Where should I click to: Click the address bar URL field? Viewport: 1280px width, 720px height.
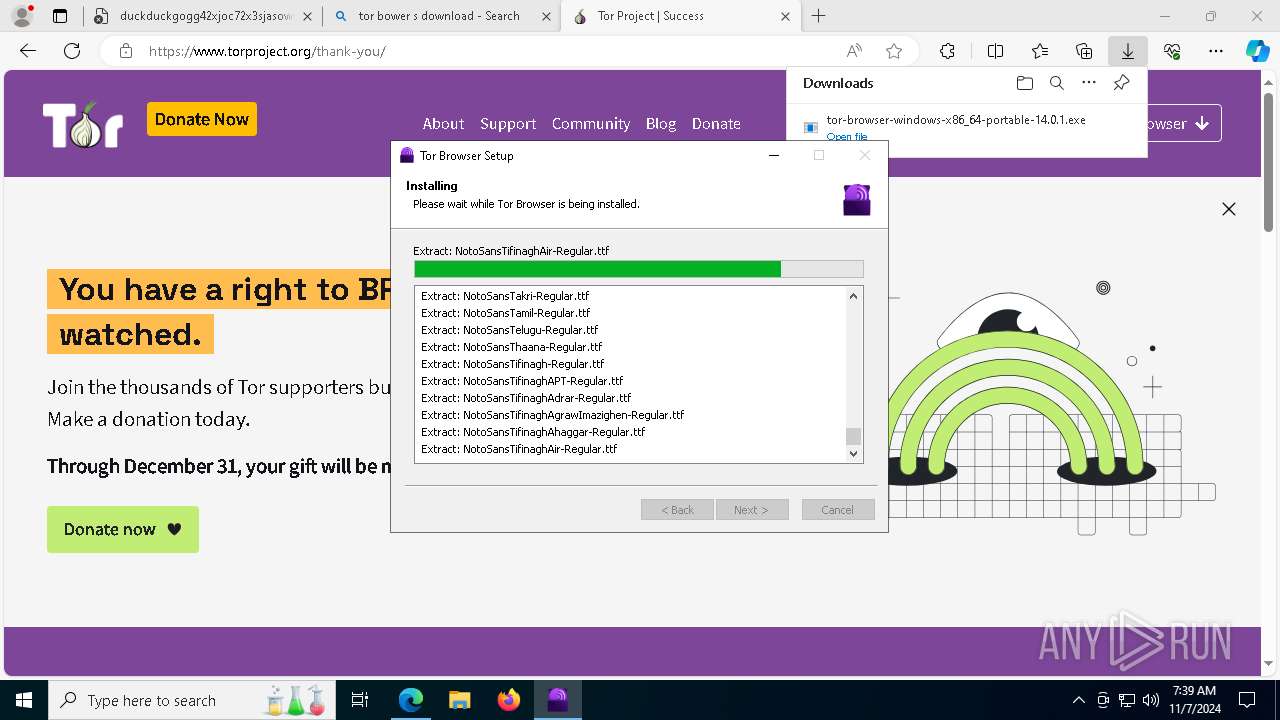[x=490, y=51]
